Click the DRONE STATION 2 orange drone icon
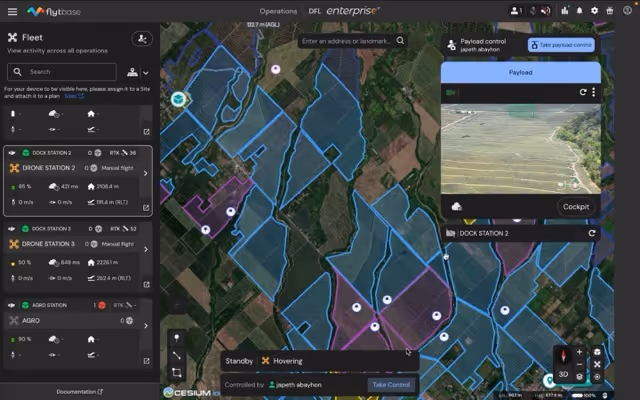This screenshot has height=400, width=640. (x=14, y=168)
